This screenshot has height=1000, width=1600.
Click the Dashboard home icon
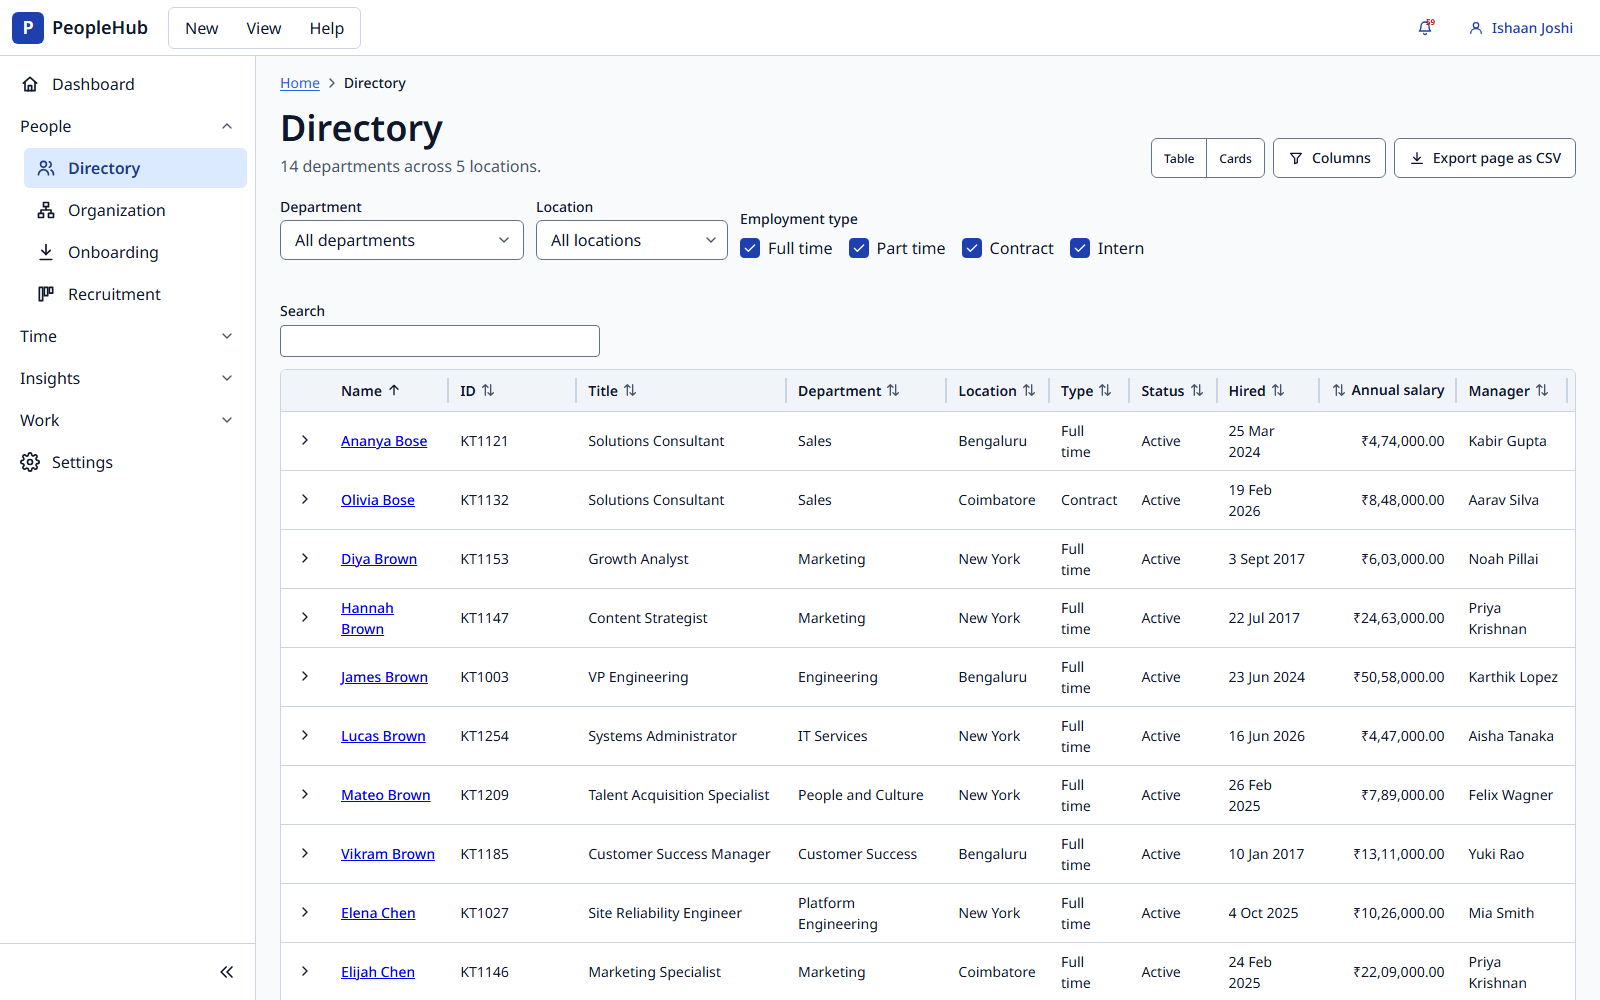(31, 84)
